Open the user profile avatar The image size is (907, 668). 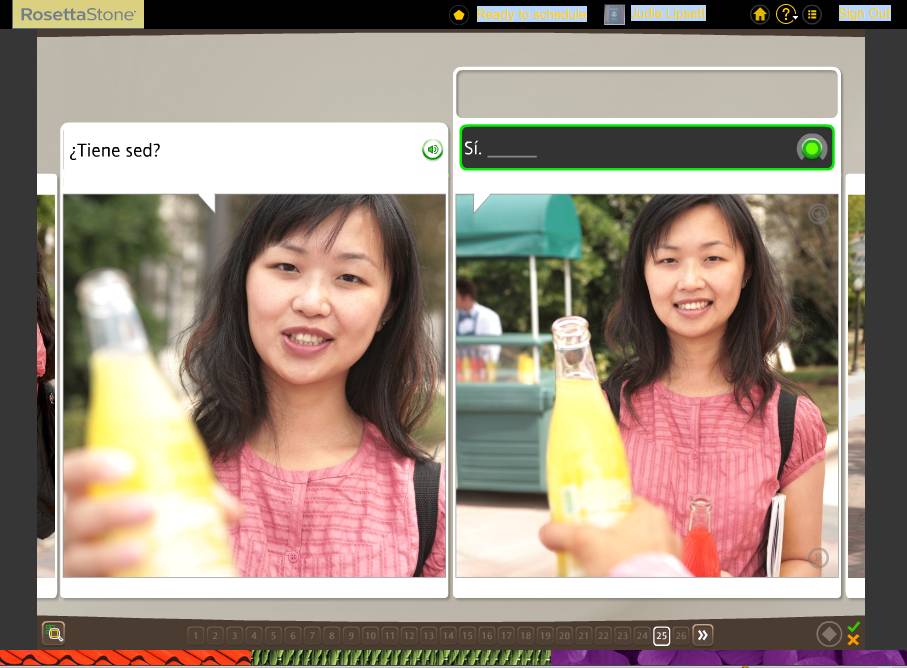614,14
